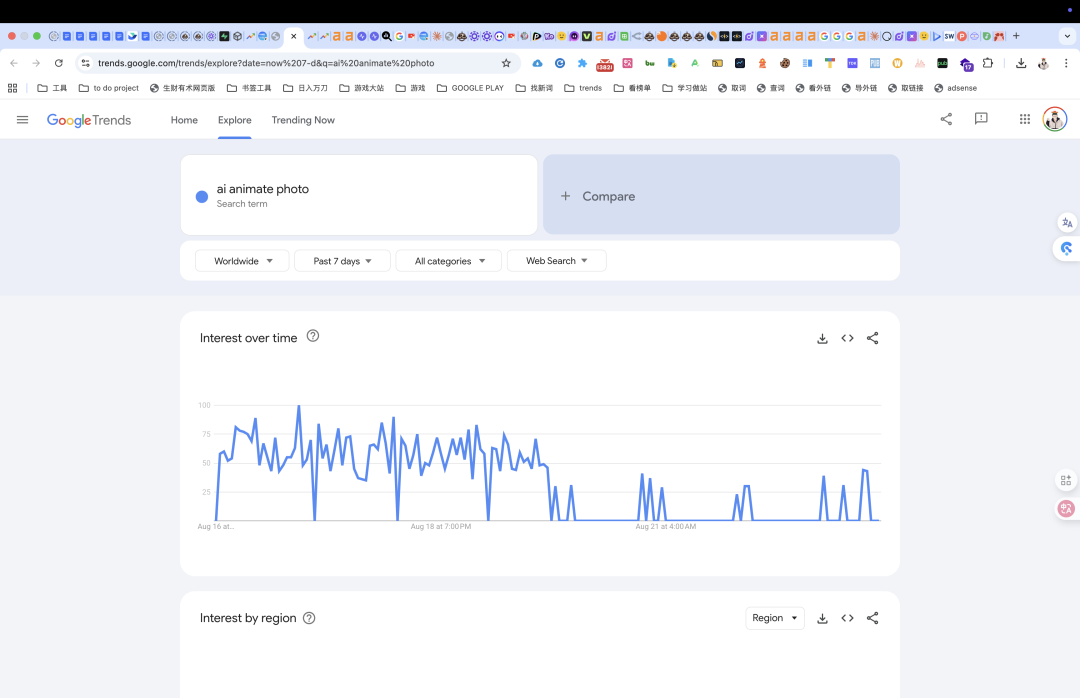Image resolution: width=1080 pixels, height=698 pixels.
Task: Open the Google Trends hamburger menu
Action: point(22,120)
